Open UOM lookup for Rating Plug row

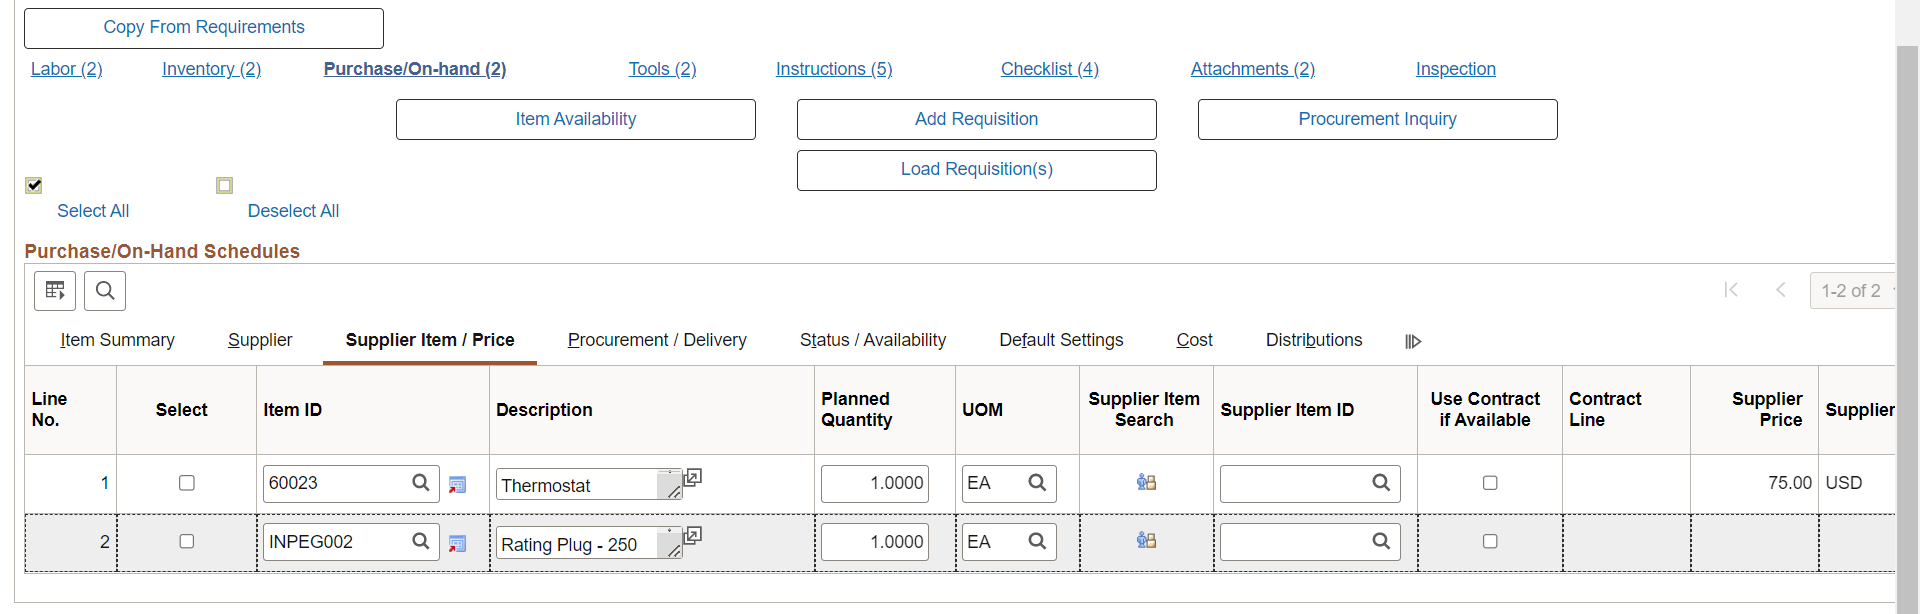(x=1037, y=541)
